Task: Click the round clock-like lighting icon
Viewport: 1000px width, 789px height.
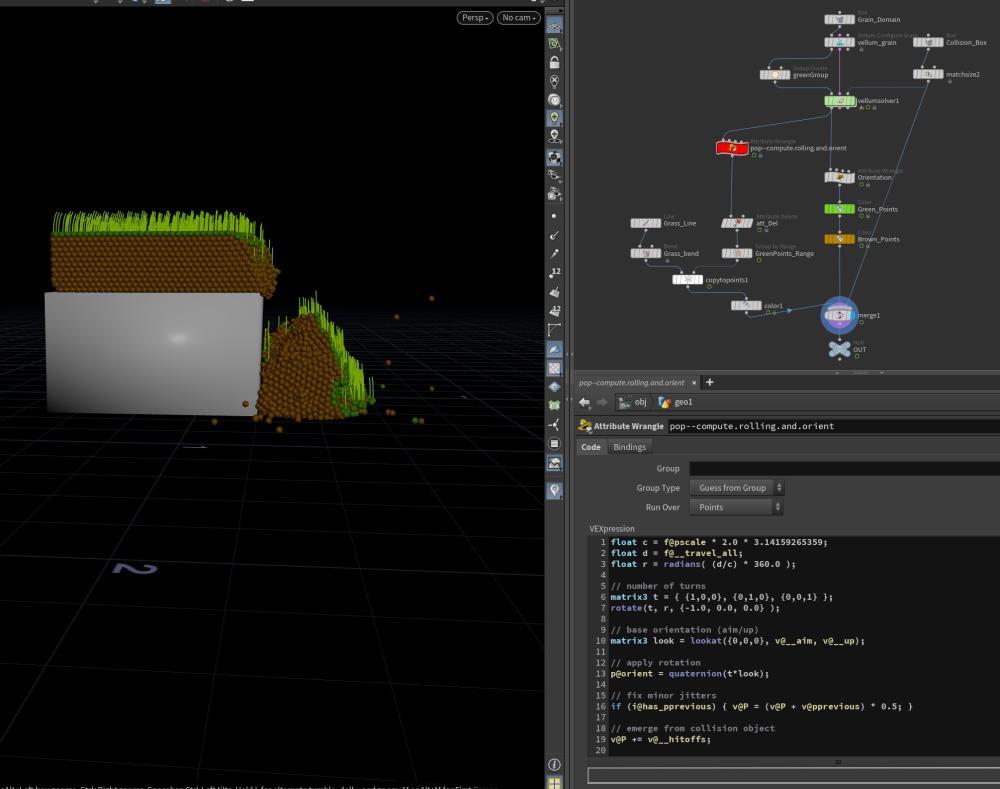Action: [554, 100]
